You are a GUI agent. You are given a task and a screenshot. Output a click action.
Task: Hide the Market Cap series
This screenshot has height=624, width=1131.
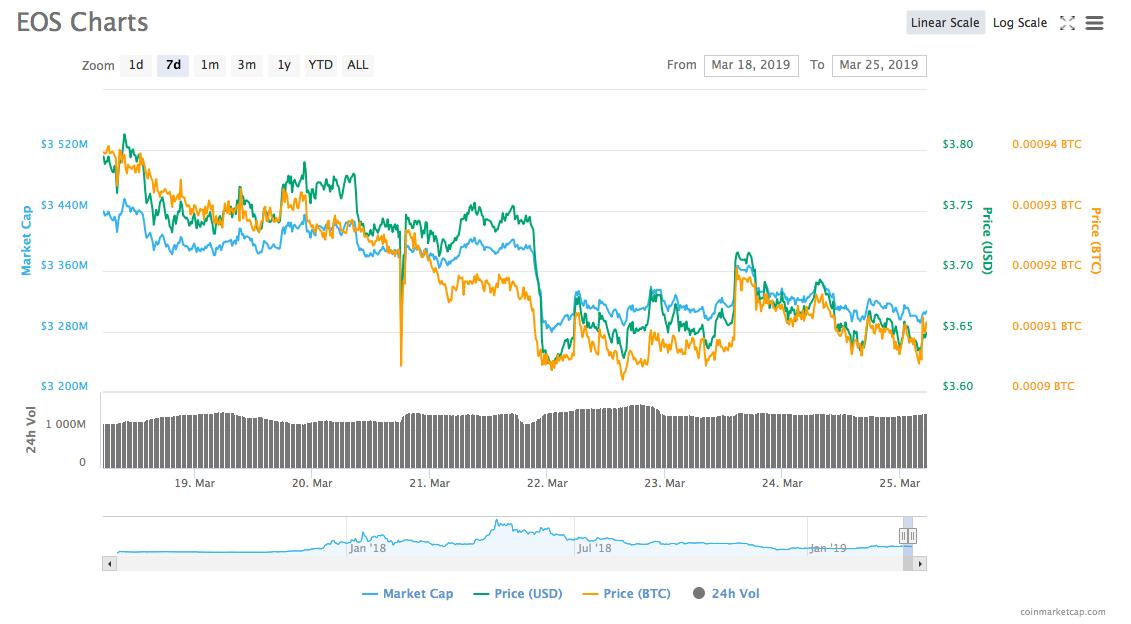click(408, 594)
